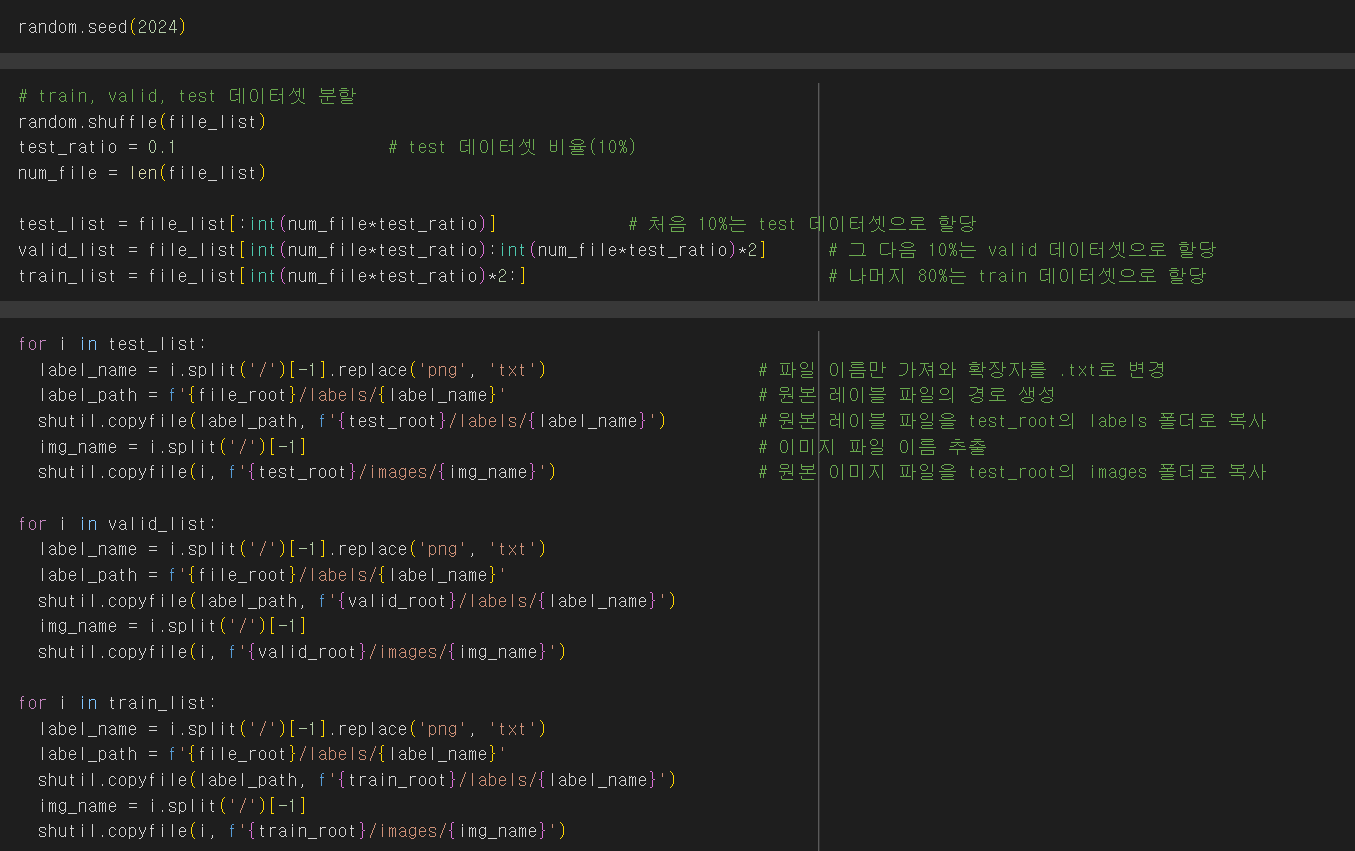
Task: Click the 'for i in test_list:' line
Action: tap(112, 344)
